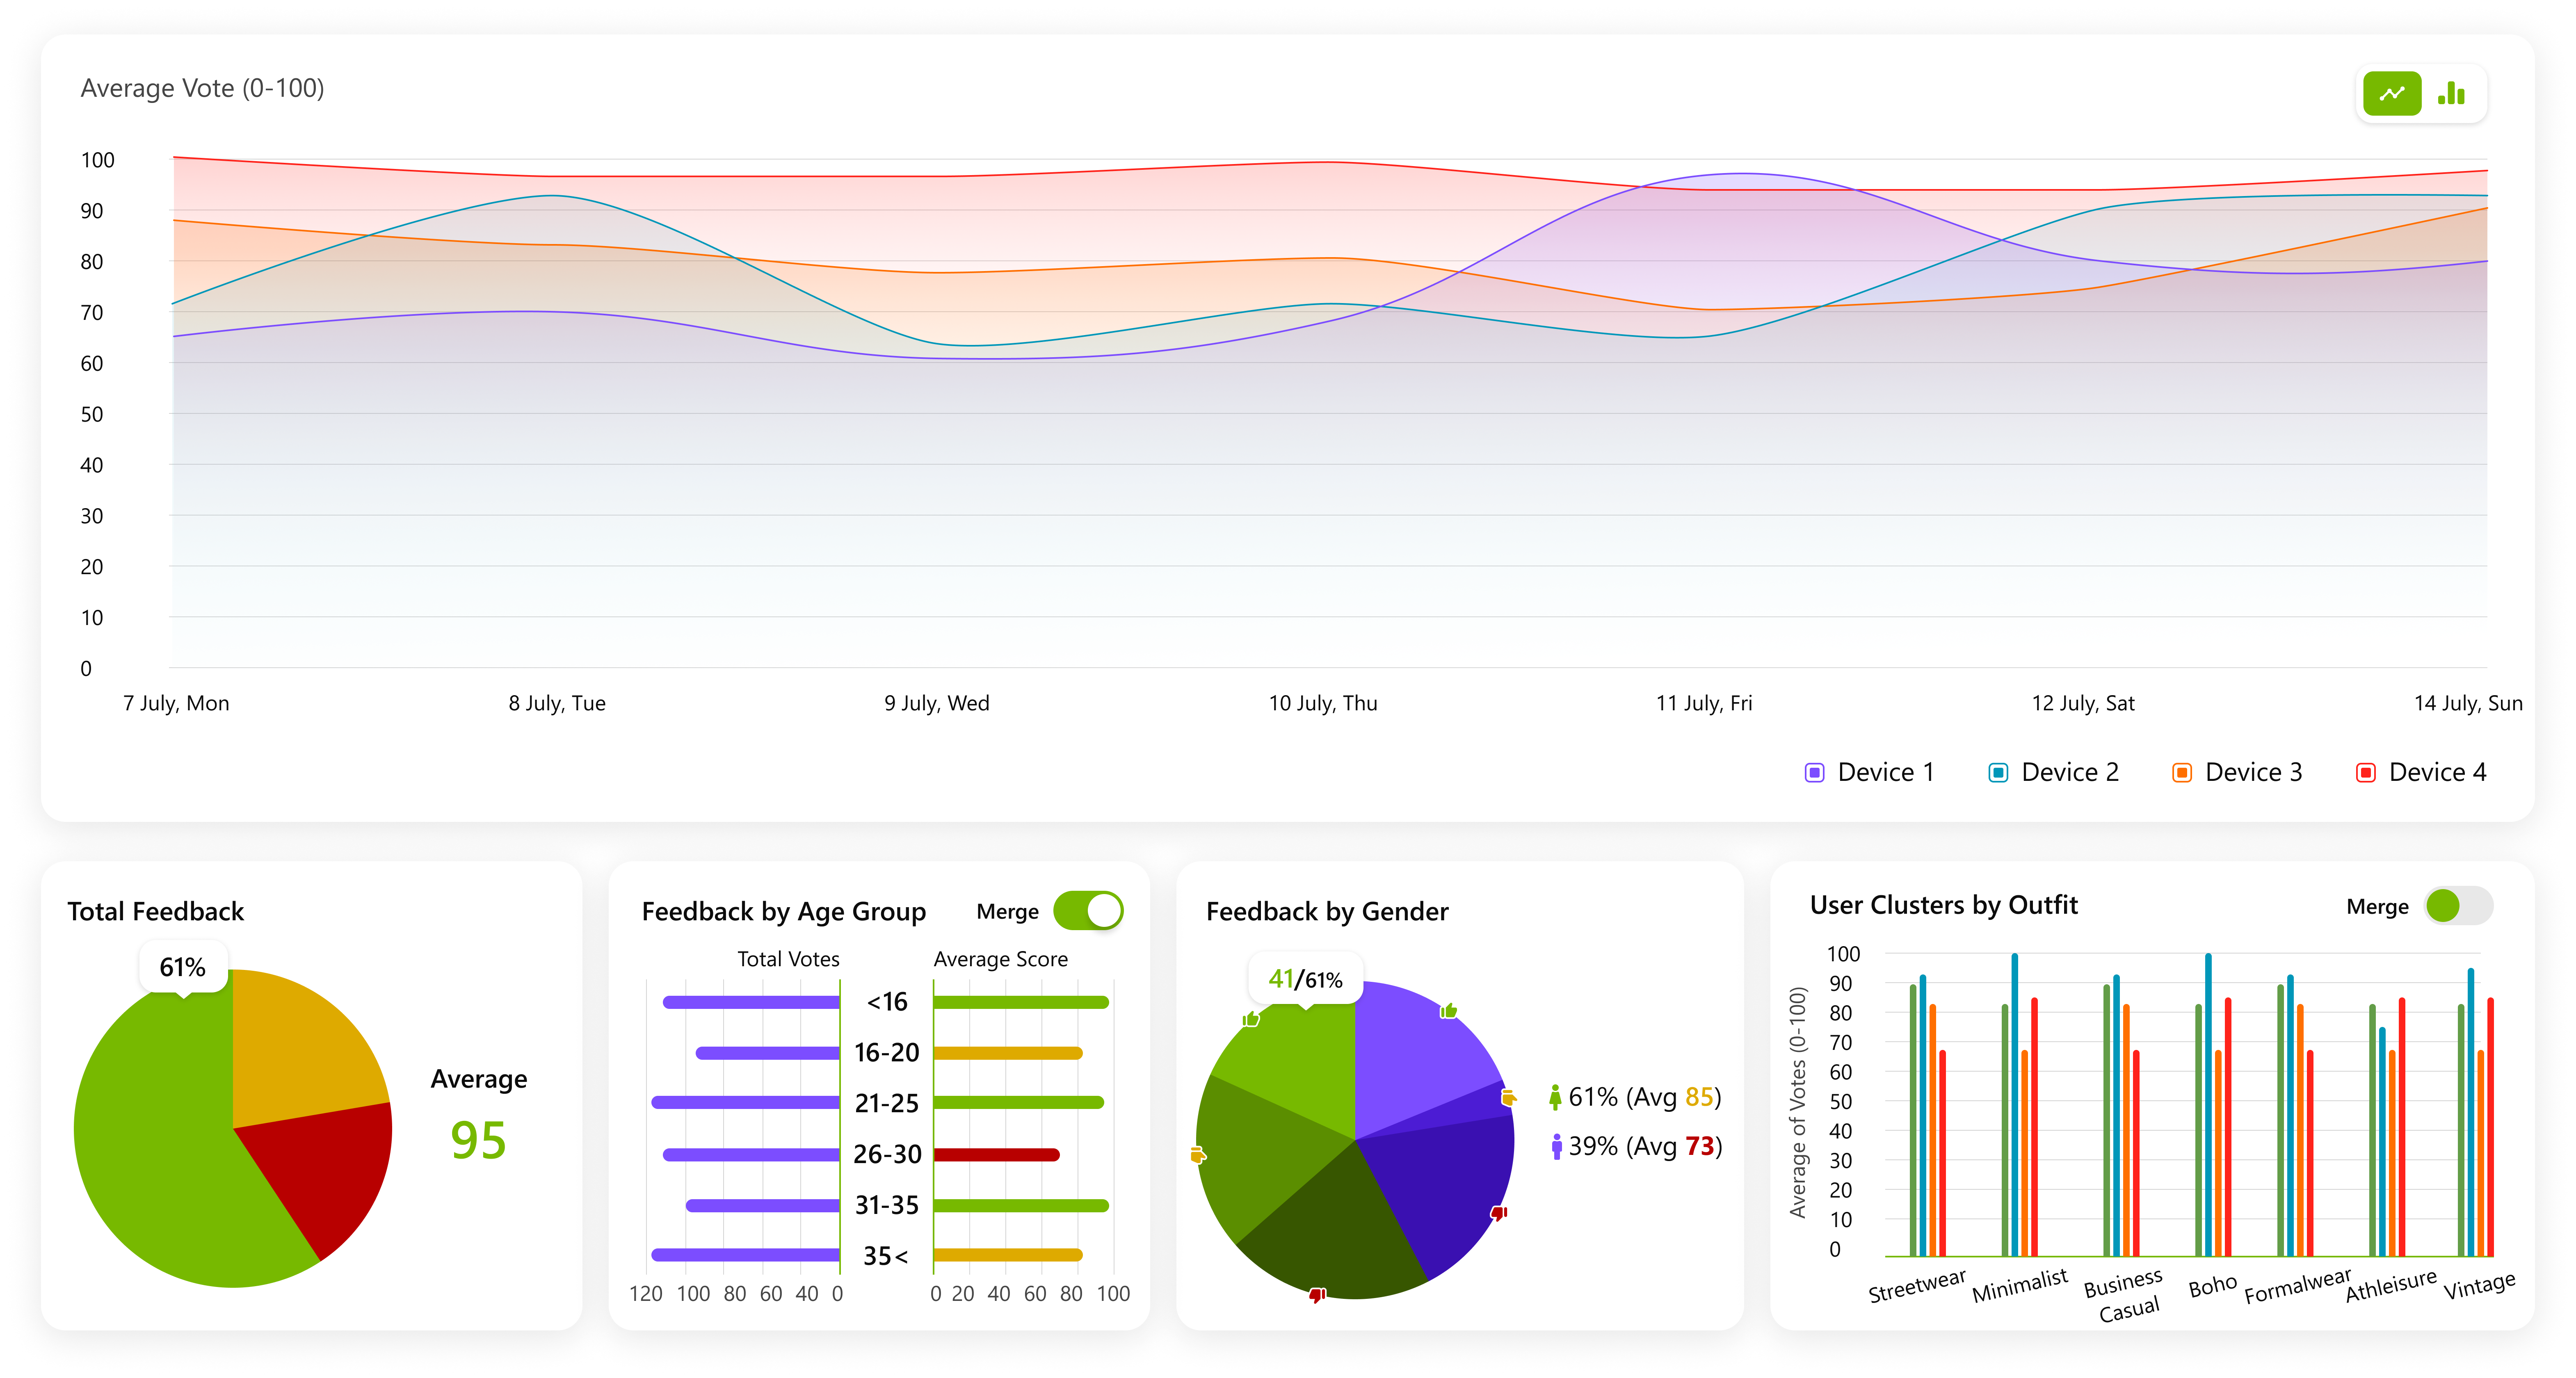Viewport: 2576px width, 1378px height.
Task: Toggle Device 3 series in legend
Action: (x=2182, y=773)
